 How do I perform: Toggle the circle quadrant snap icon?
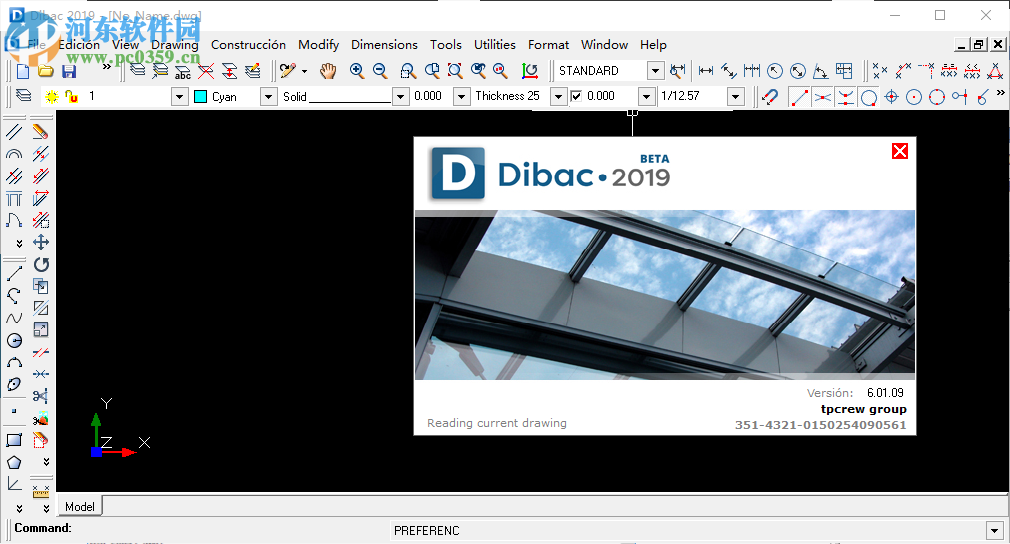tap(937, 97)
